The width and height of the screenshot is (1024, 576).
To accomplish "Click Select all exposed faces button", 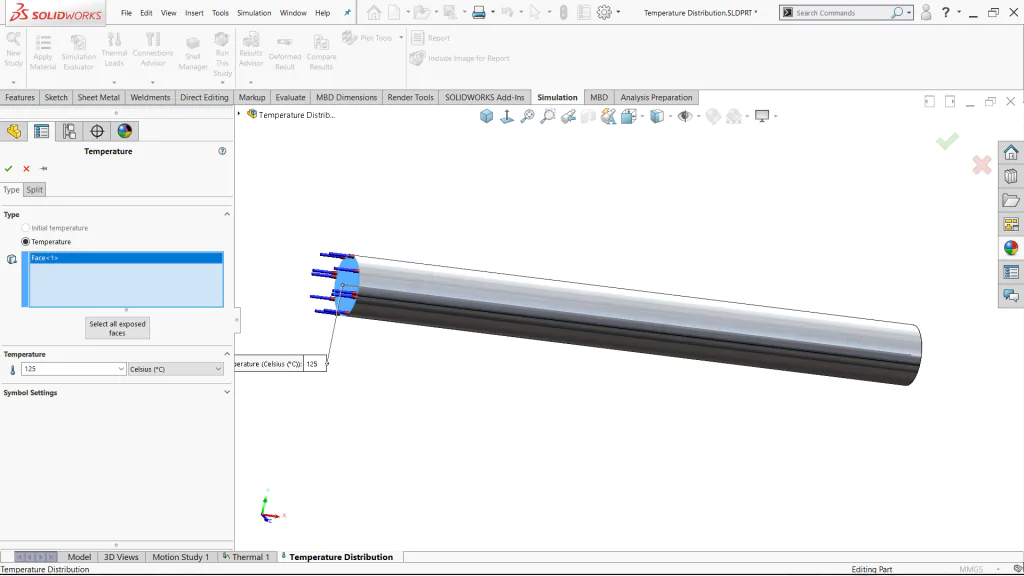I will (x=118, y=328).
